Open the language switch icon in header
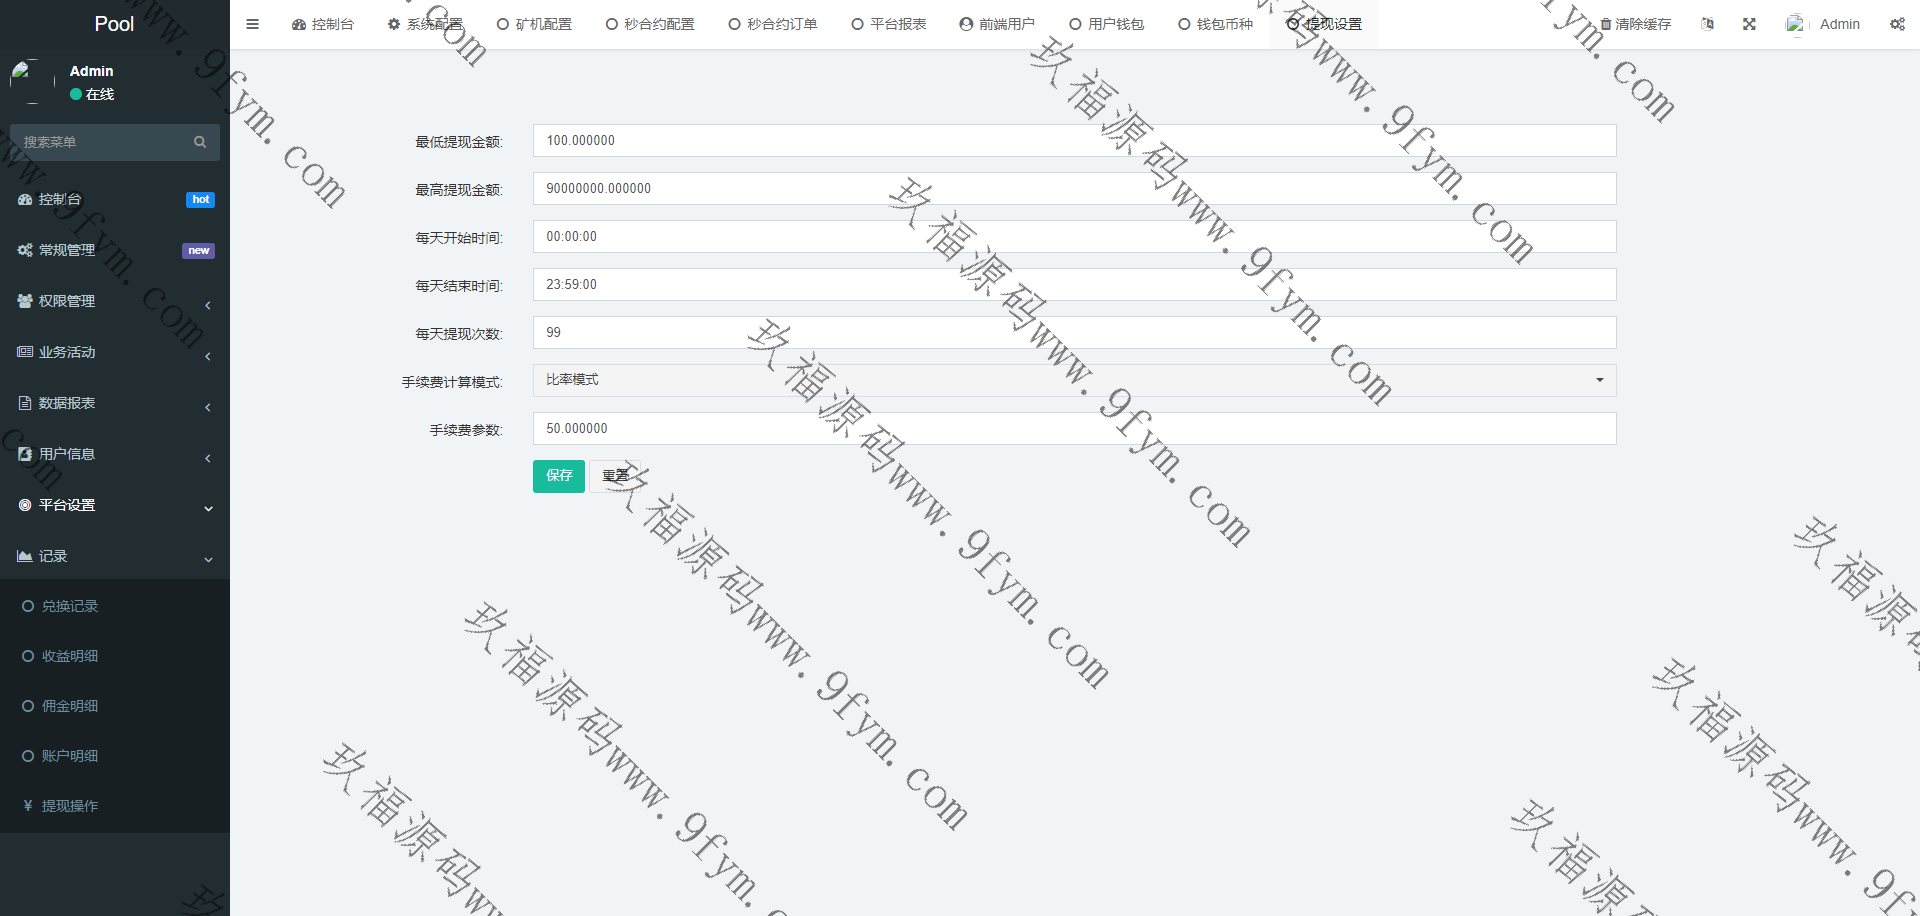The height and width of the screenshot is (916, 1920). (1707, 24)
